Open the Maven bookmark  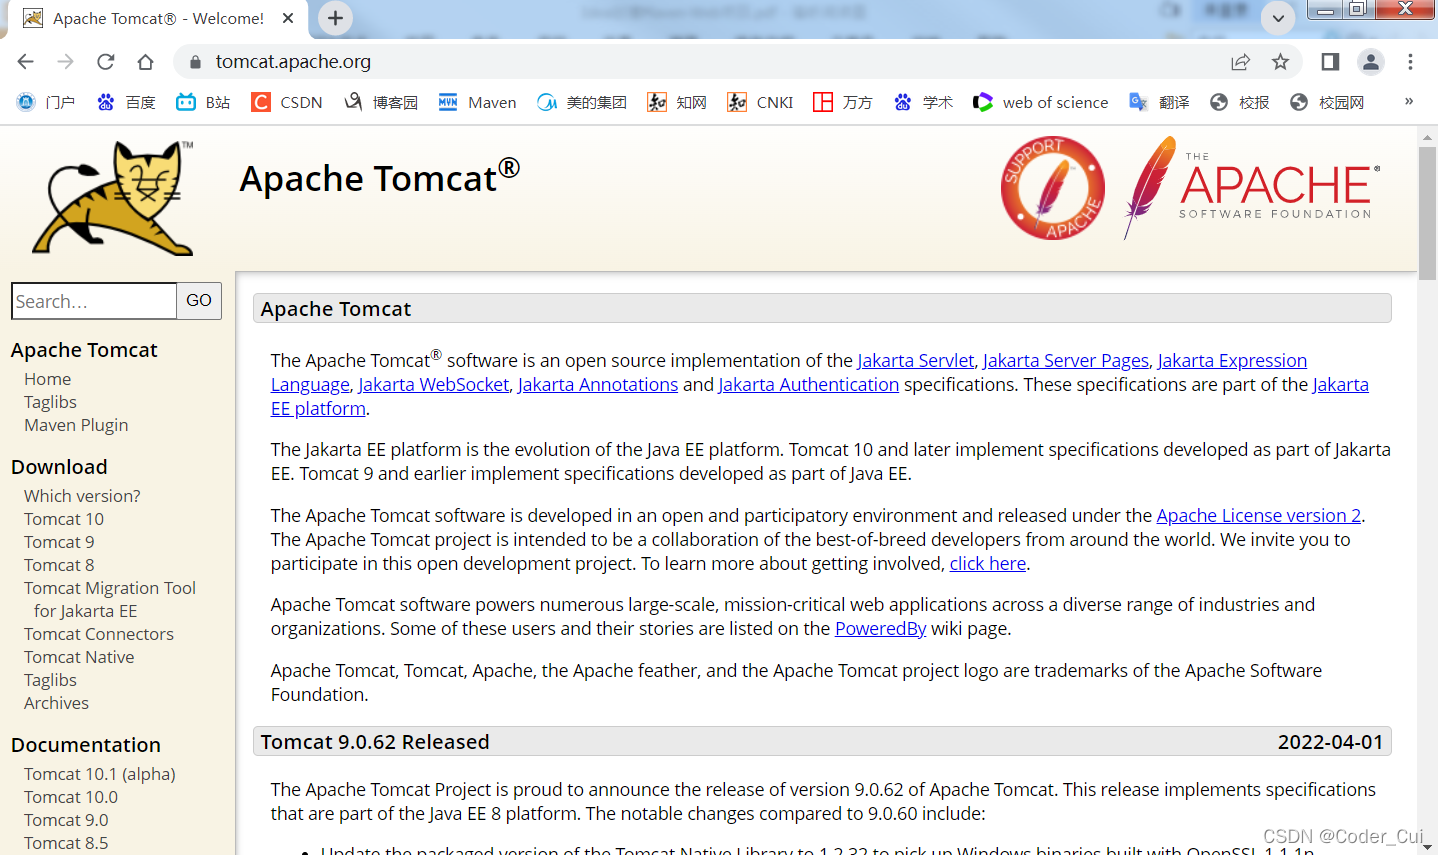pyautogui.click(x=478, y=102)
